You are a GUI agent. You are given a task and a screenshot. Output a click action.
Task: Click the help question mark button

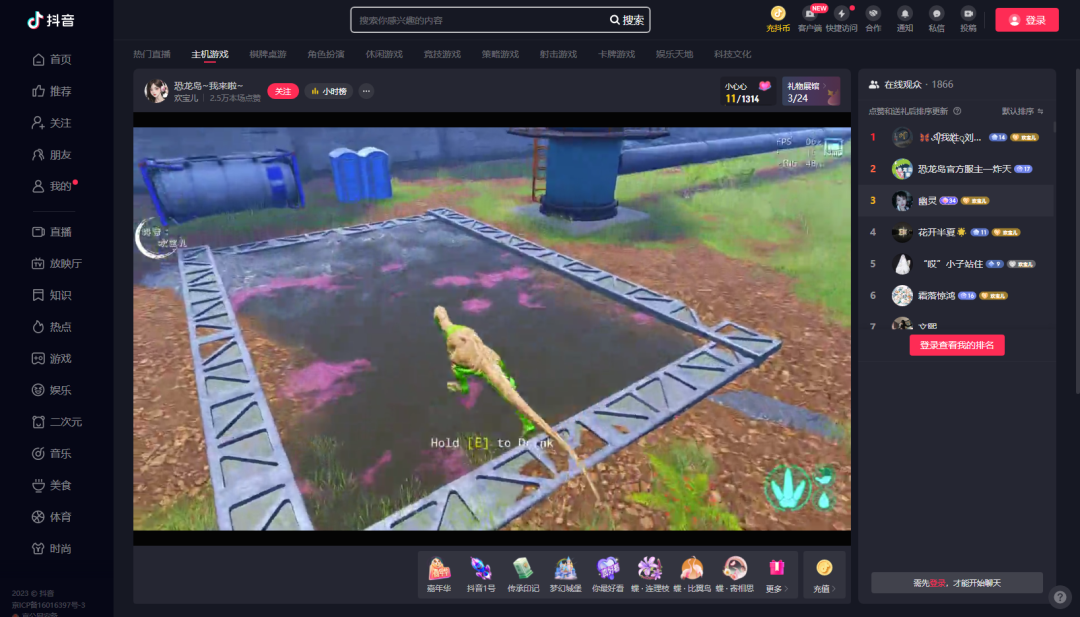pyautogui.click(x=1060, y=597)
